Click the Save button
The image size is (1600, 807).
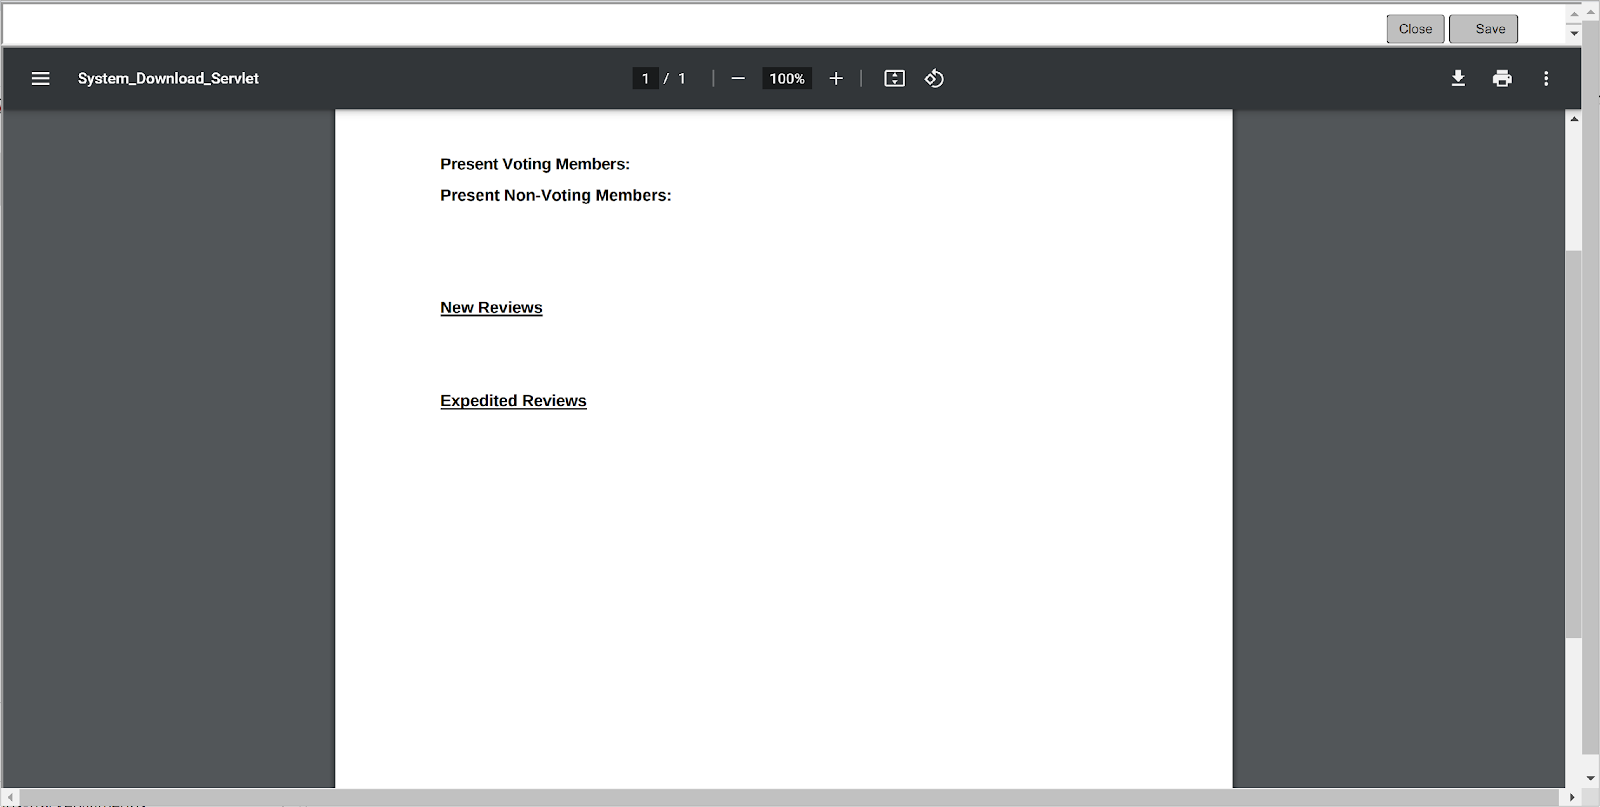click(1484, 29)
